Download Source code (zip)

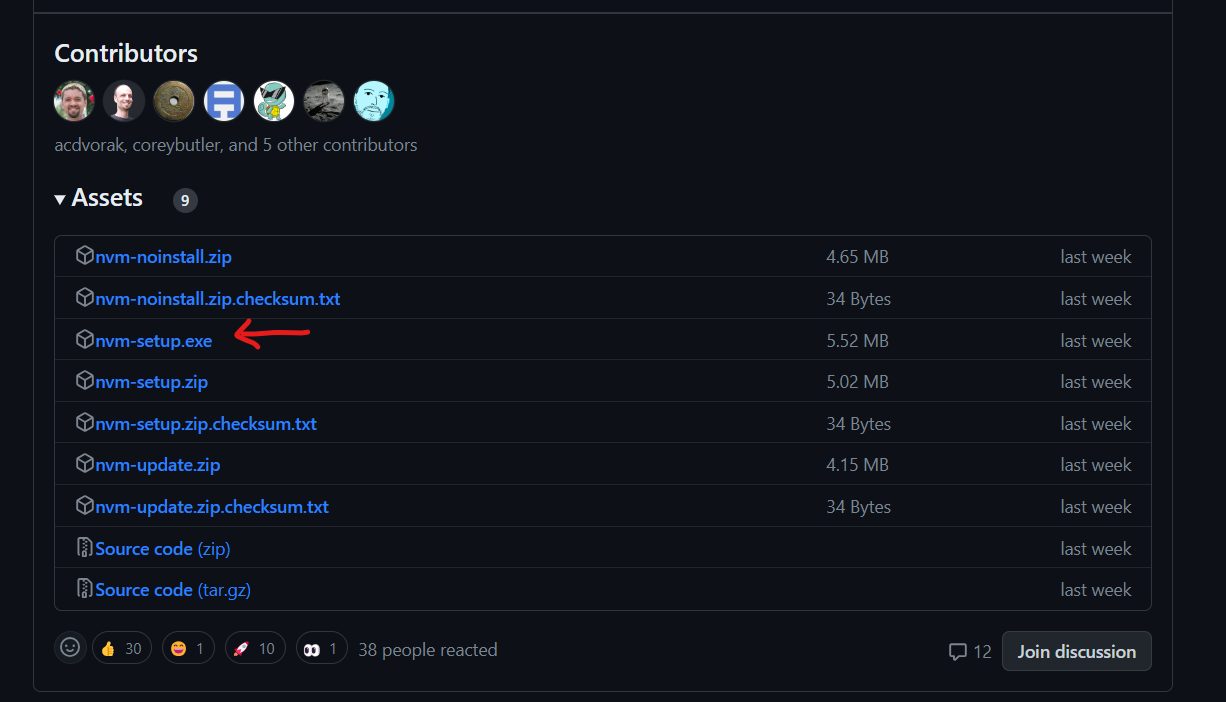click(162, 549)
